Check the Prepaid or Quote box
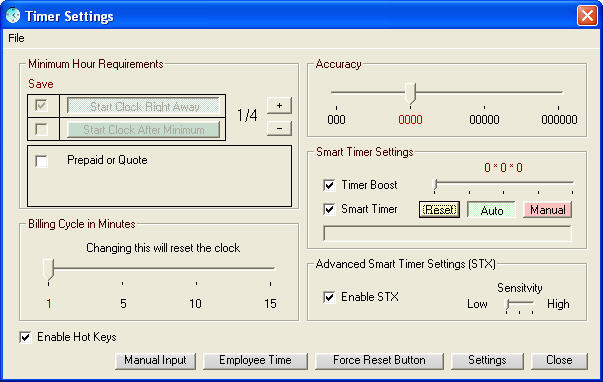This screenshot has width=603, height=382. pos(41,161)
